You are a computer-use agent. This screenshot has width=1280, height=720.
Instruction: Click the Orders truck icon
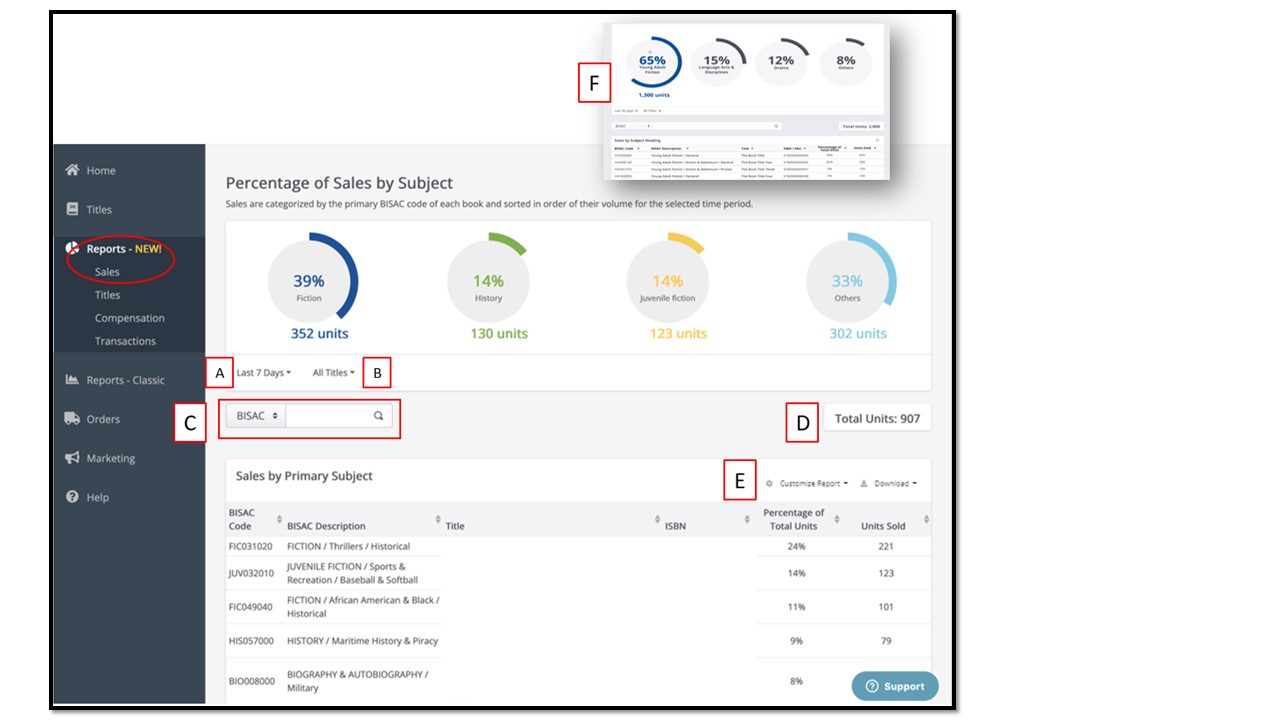click(x=72, y=418)
